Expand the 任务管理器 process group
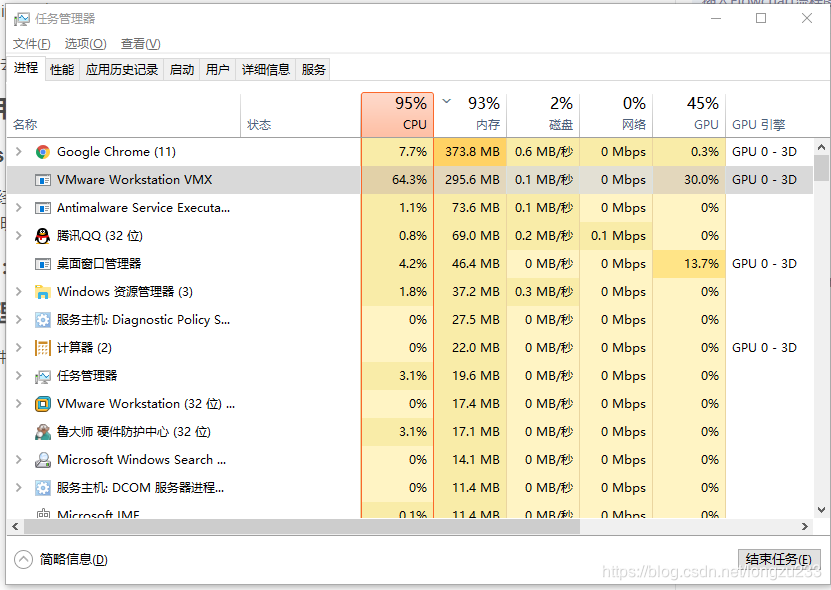 (19, 376)
